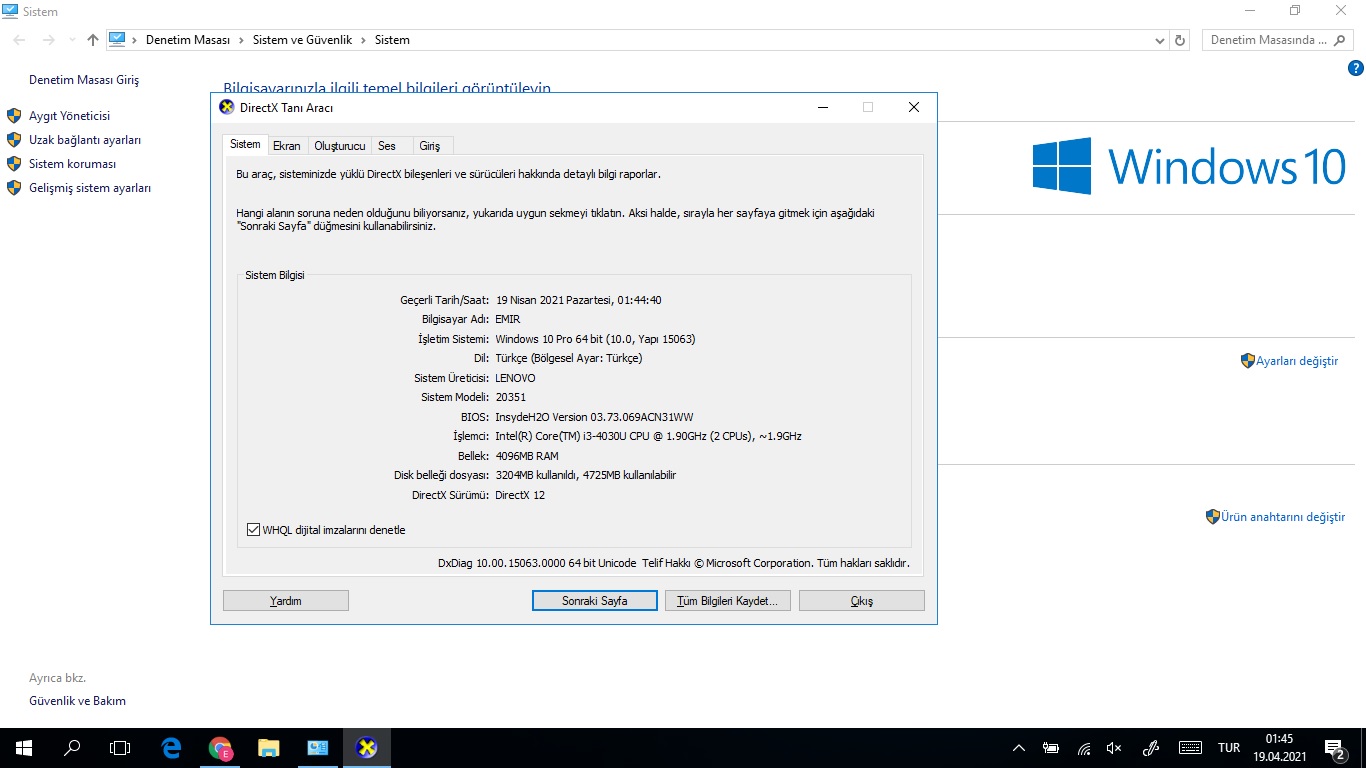Switch to the Oluşturucu tab

coord(340,146)
